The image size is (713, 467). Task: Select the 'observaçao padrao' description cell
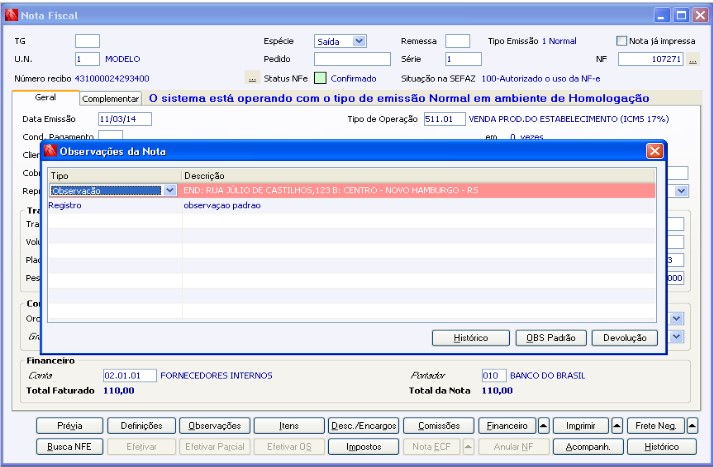tap(418, 205)
